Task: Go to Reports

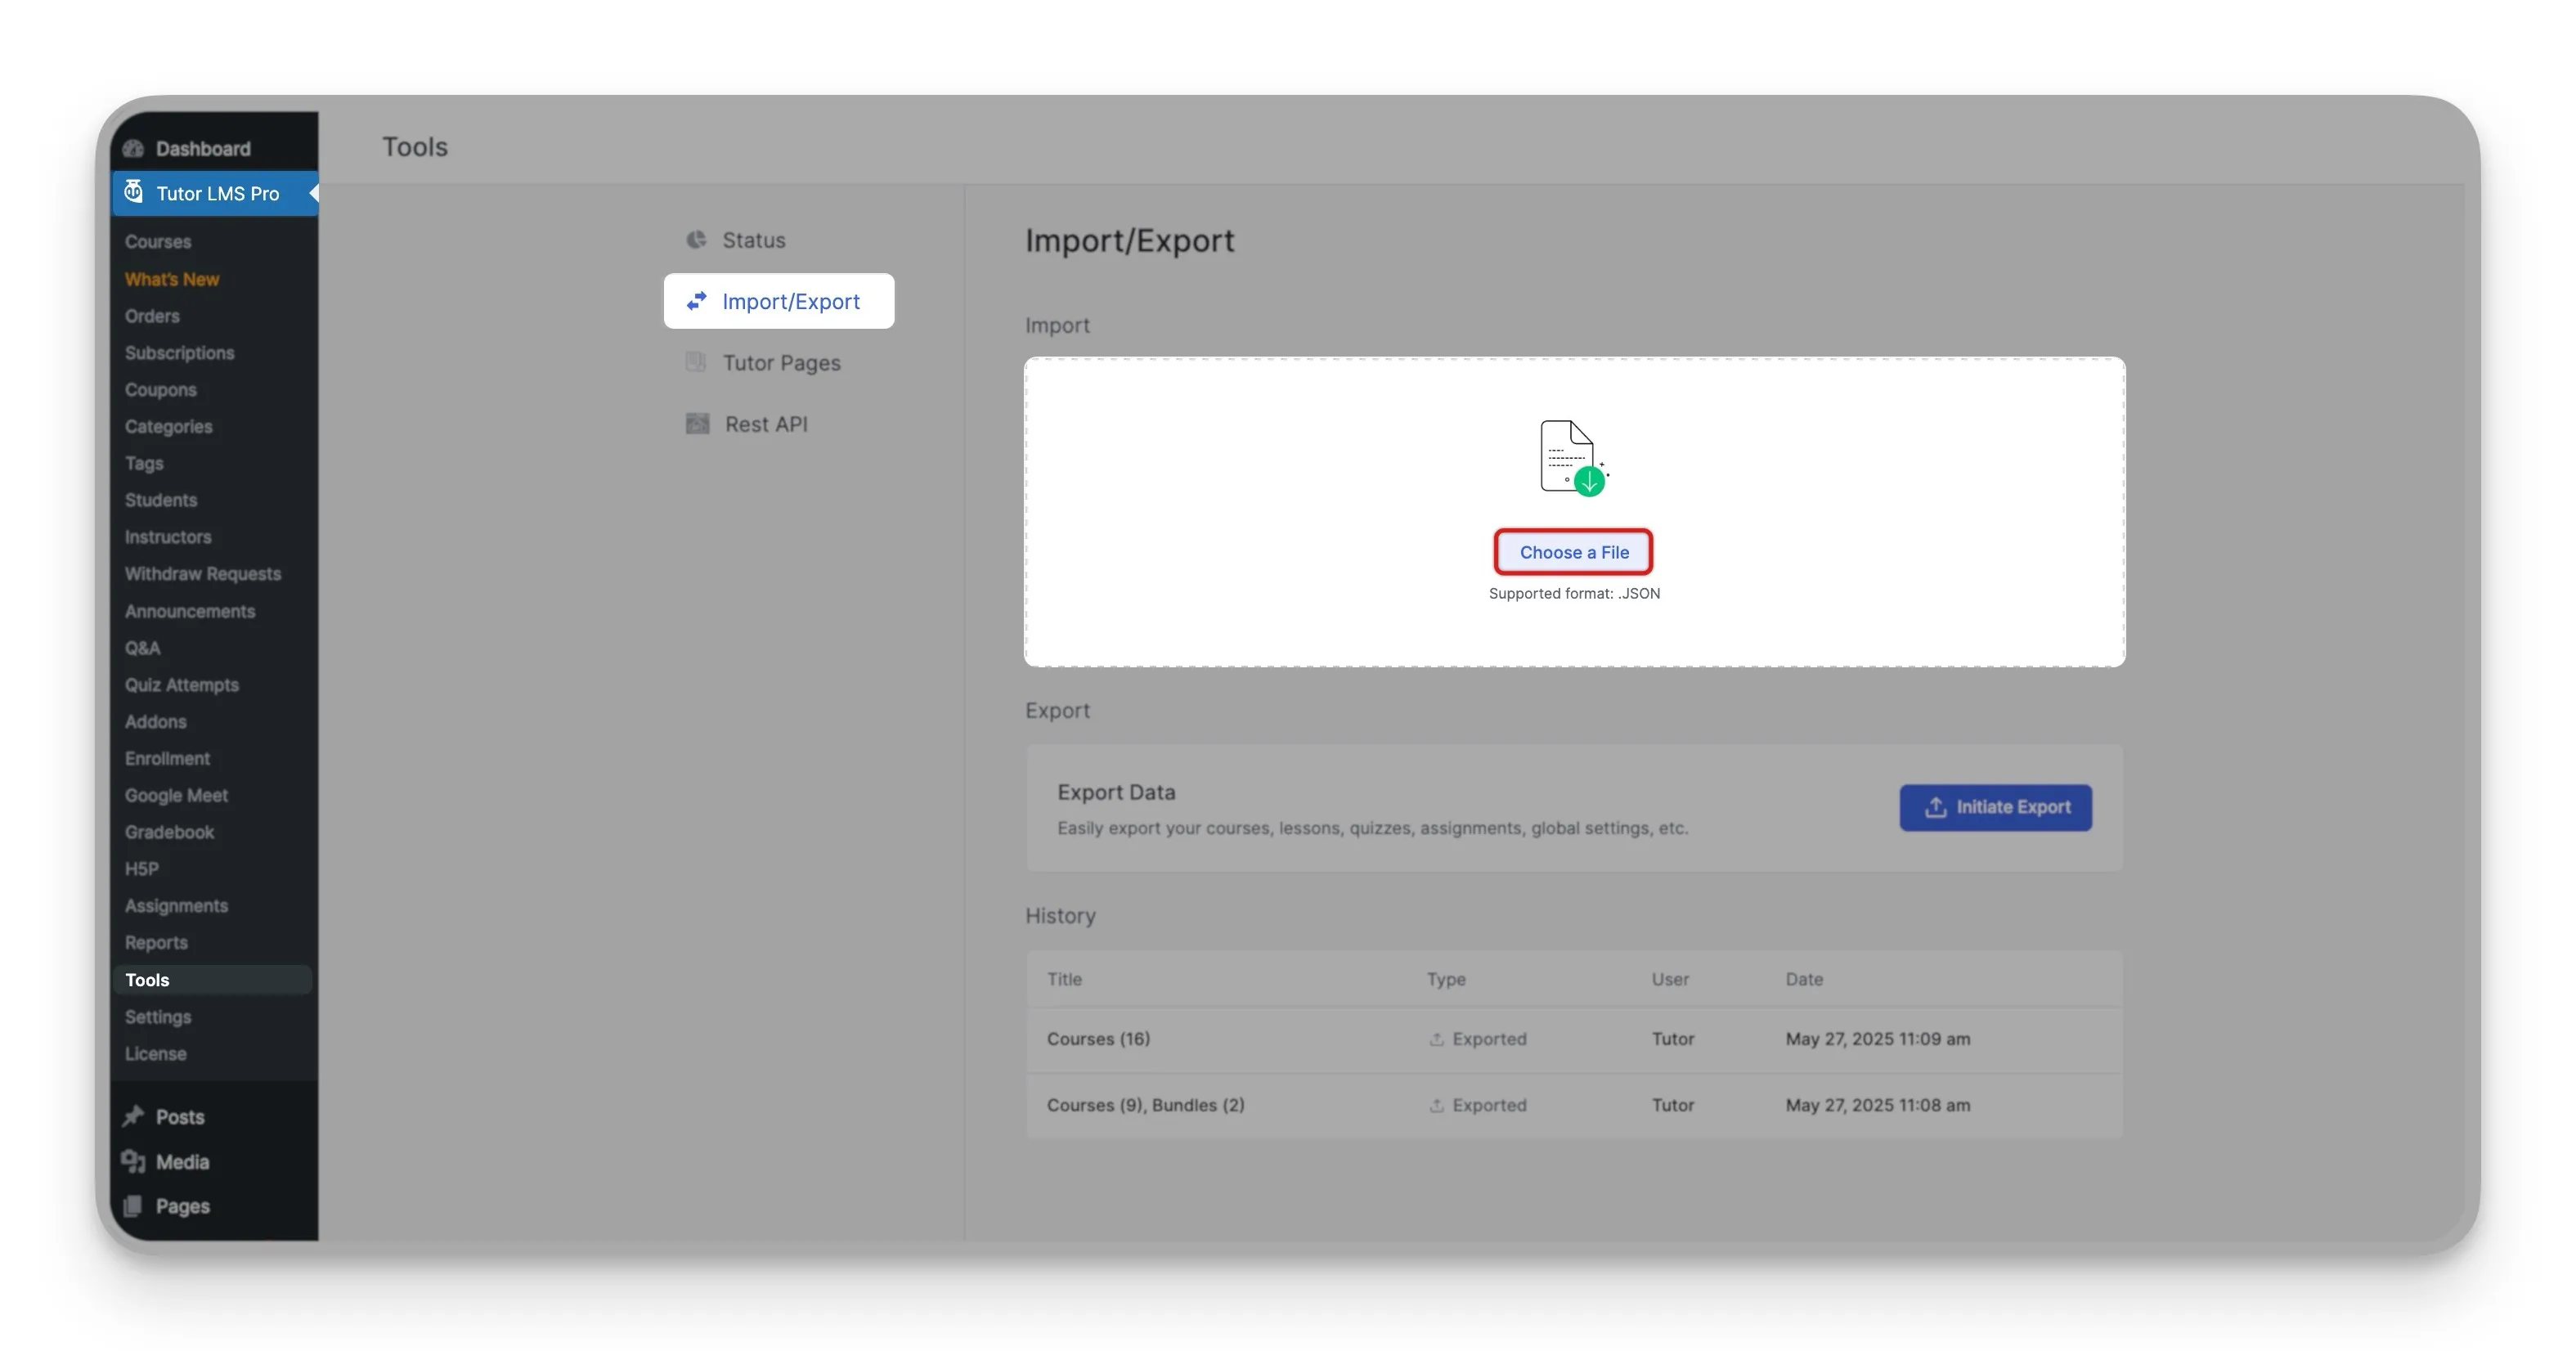Action: [156, 943]
